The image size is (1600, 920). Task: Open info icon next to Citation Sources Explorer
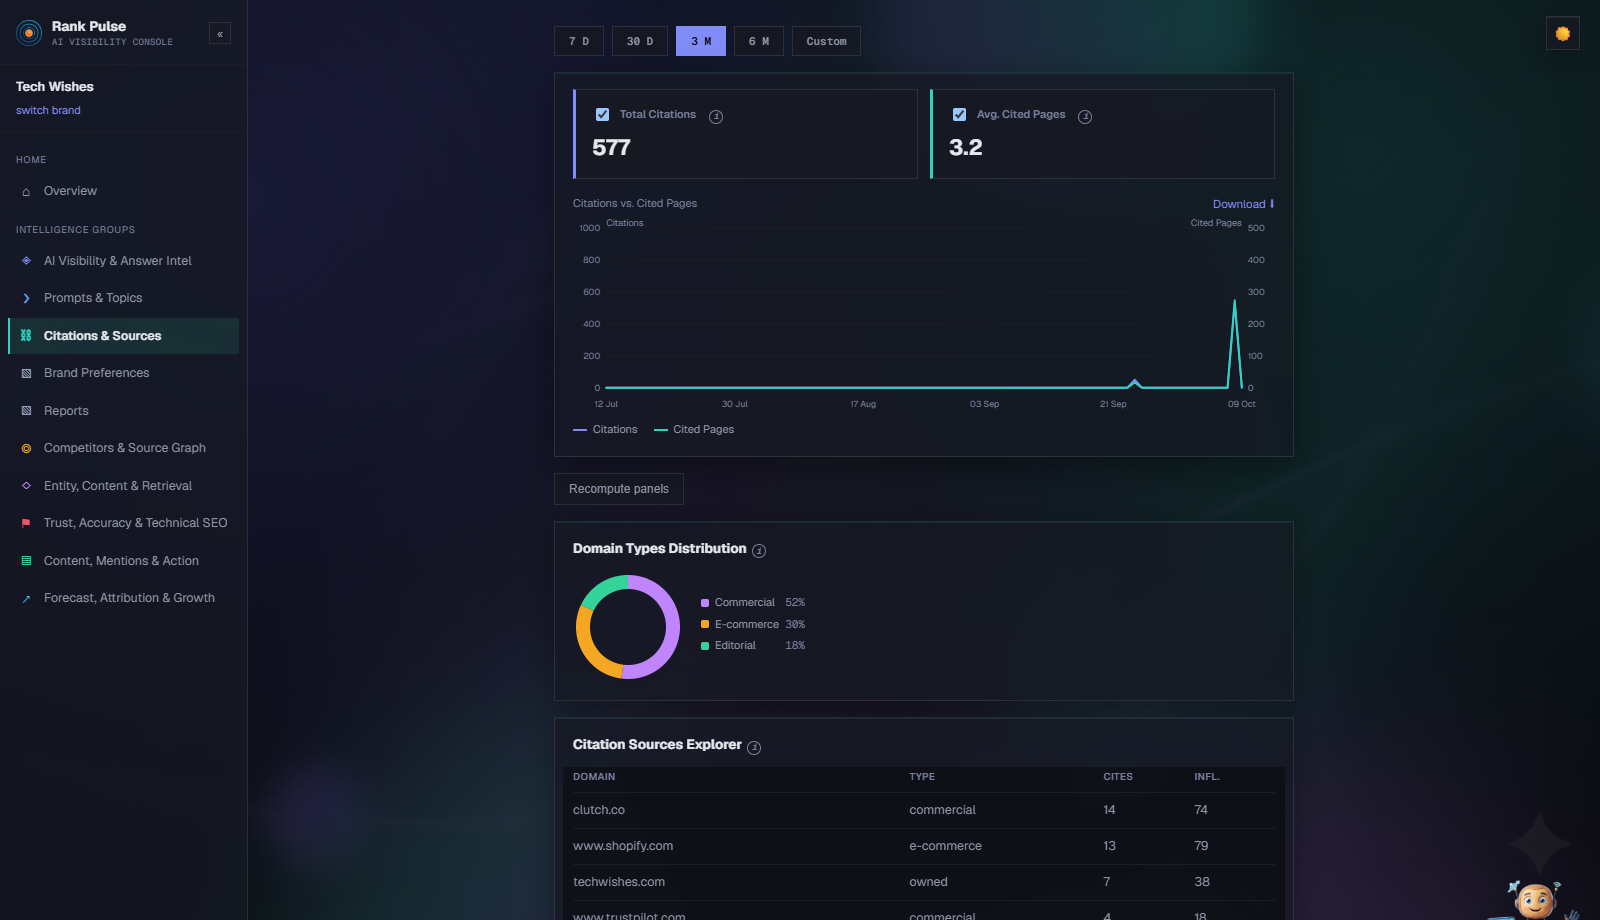tap(754, 748)
